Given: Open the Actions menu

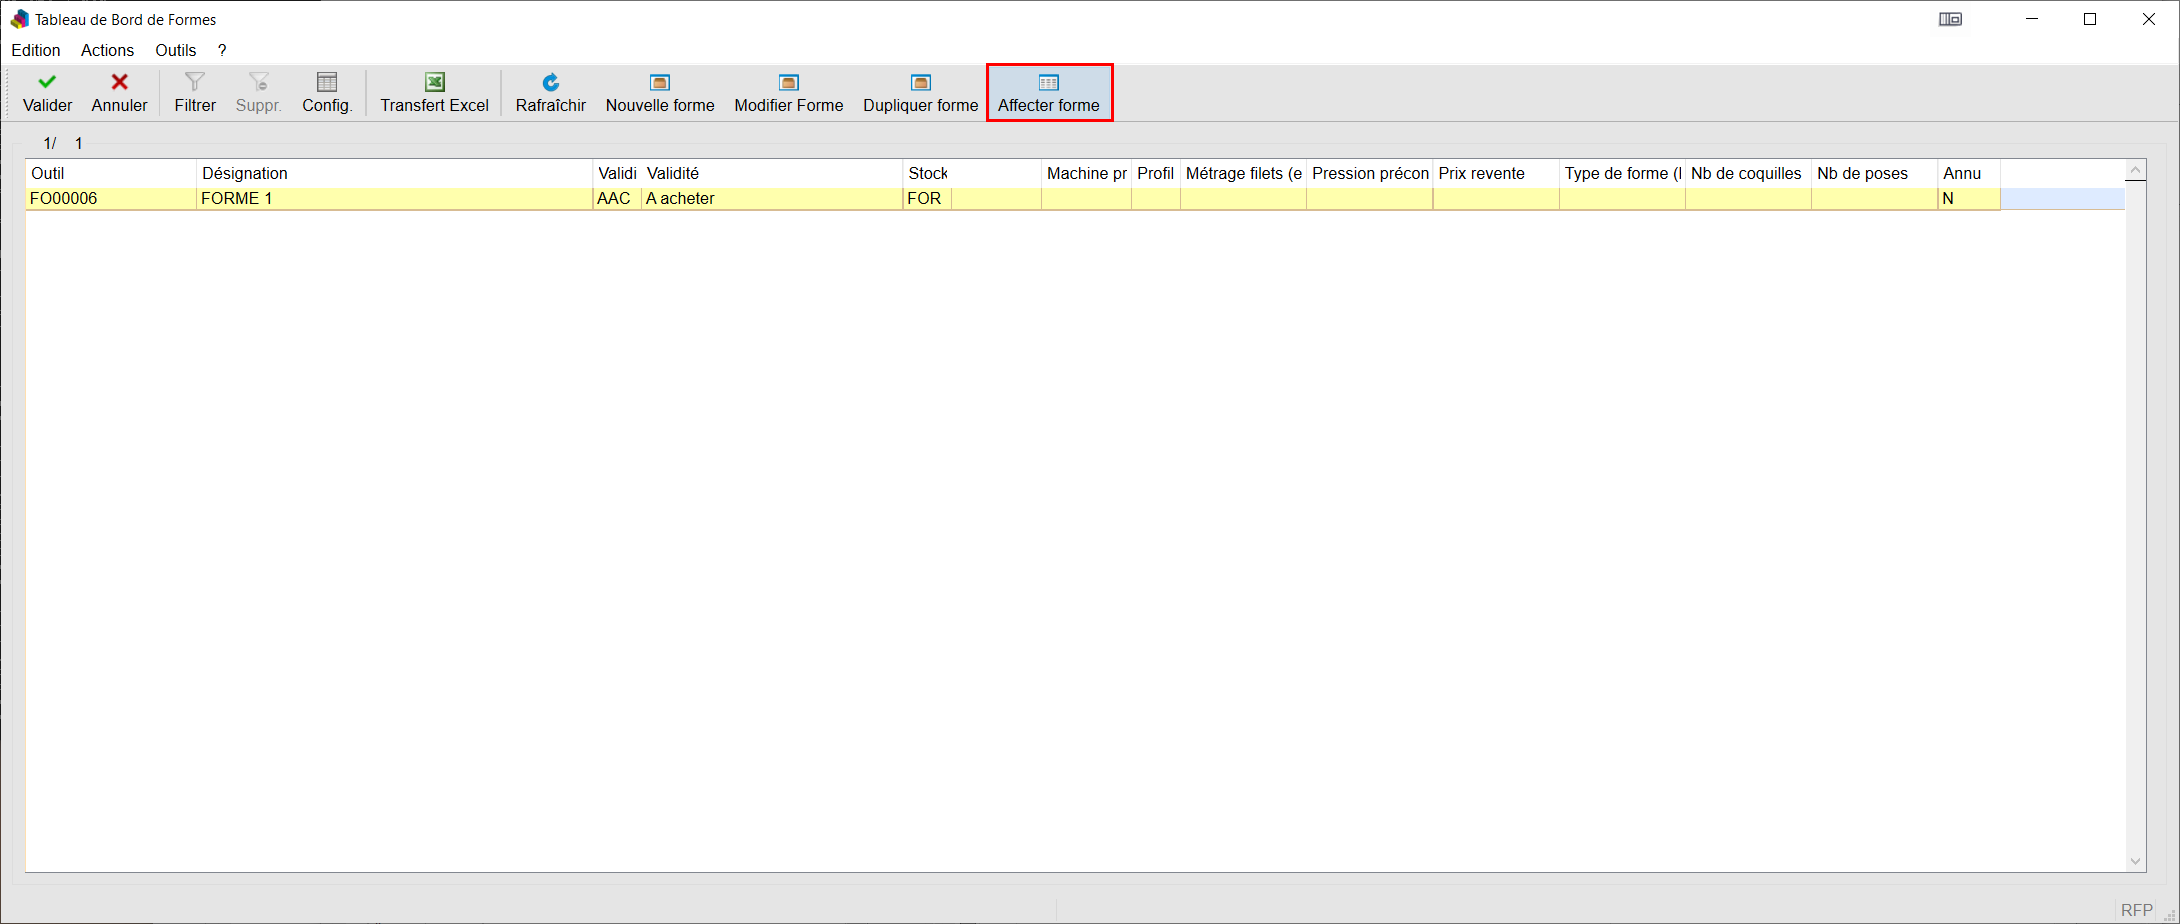Looking at the screenshot, I should [x=107, y=50].
